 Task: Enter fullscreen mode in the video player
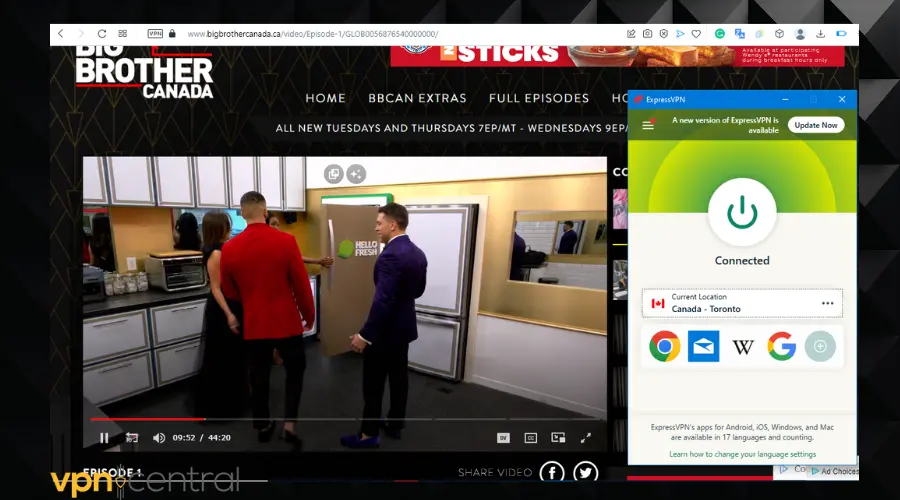(587, 437)
